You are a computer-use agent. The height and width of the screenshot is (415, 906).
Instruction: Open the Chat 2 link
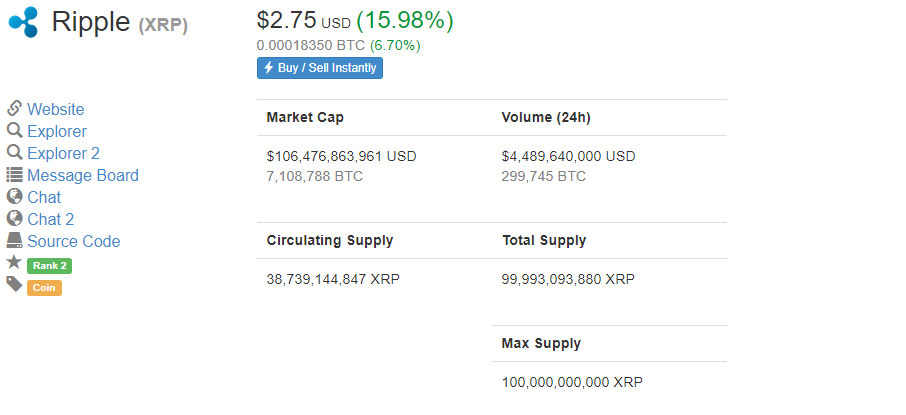point(50,219)
